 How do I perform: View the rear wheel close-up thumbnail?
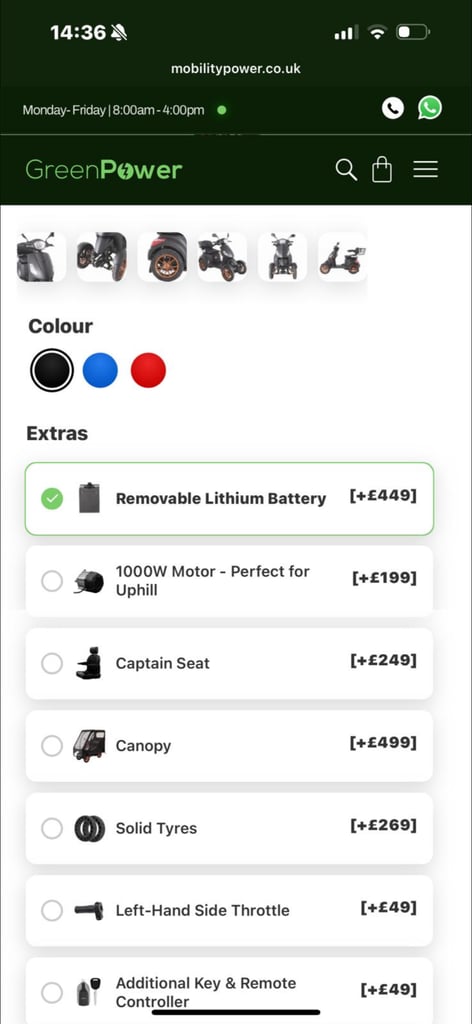(163, 257)
